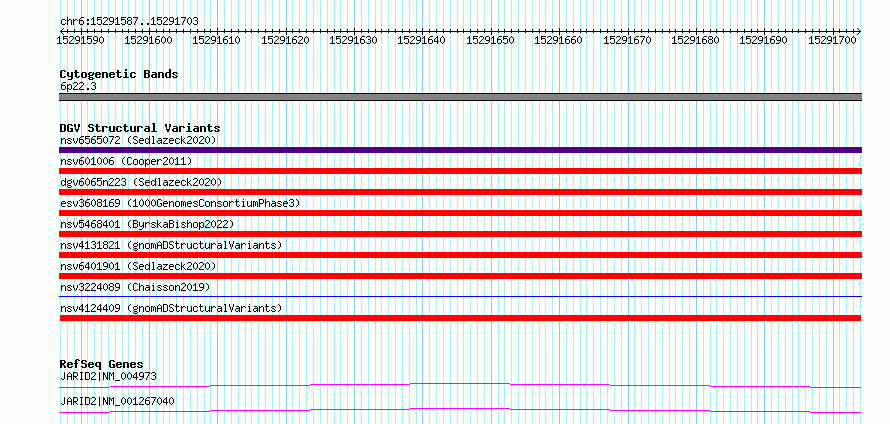Open variant nsv6401901 (Sedlazeck2020) label
The width and height of the screenshot is (890, 424).
(x=138, y=266)
